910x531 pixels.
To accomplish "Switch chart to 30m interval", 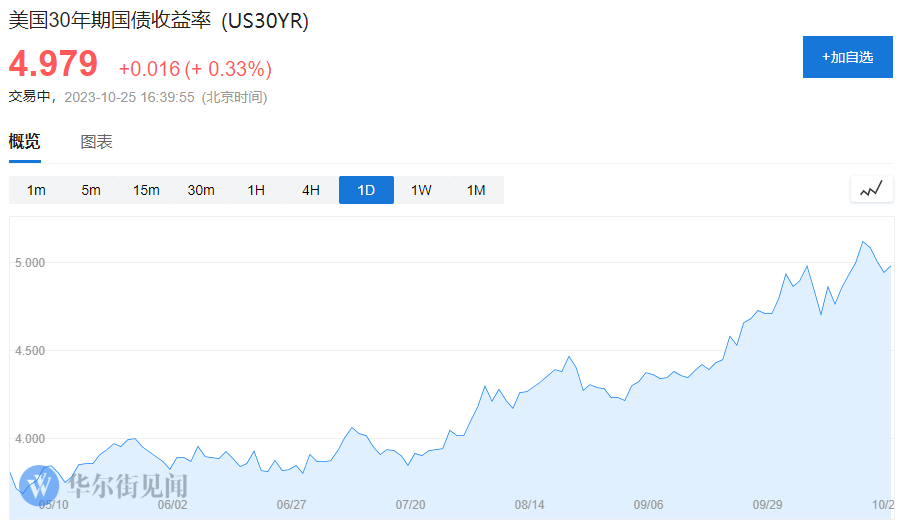I will (201, 190).
